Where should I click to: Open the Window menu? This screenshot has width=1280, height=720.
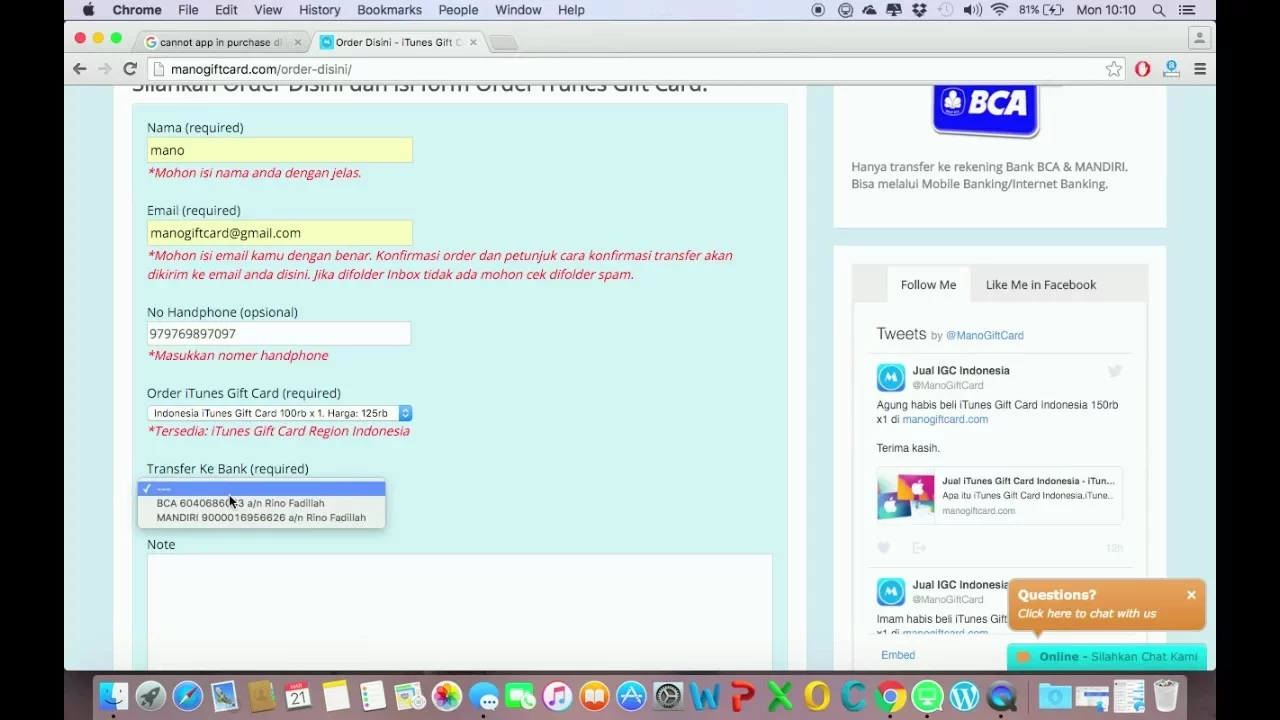[x=518, y=10]
